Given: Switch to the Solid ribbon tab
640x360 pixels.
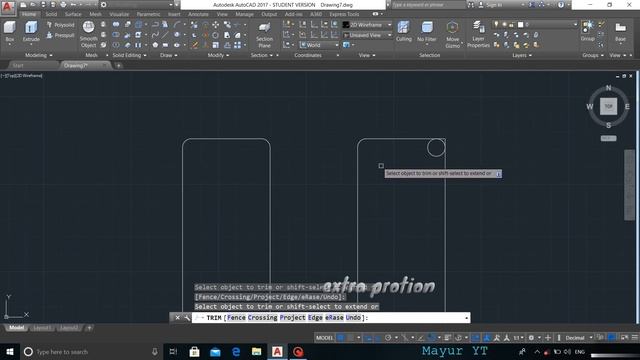Looking at the screenshot, I should [x=51, y=14].
